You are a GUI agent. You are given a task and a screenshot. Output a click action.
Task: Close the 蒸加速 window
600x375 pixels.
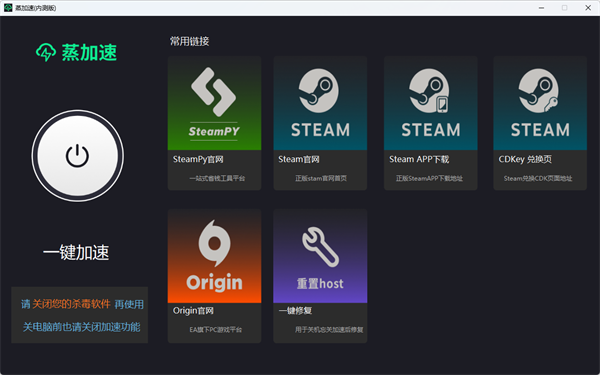coord(588,8)
